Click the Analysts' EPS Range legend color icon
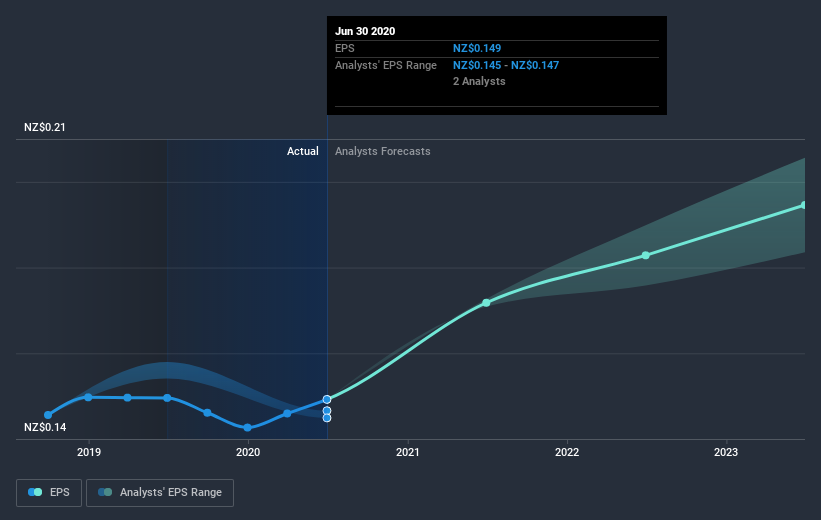Viewport: 821px width, 520px height. point(105,492)
